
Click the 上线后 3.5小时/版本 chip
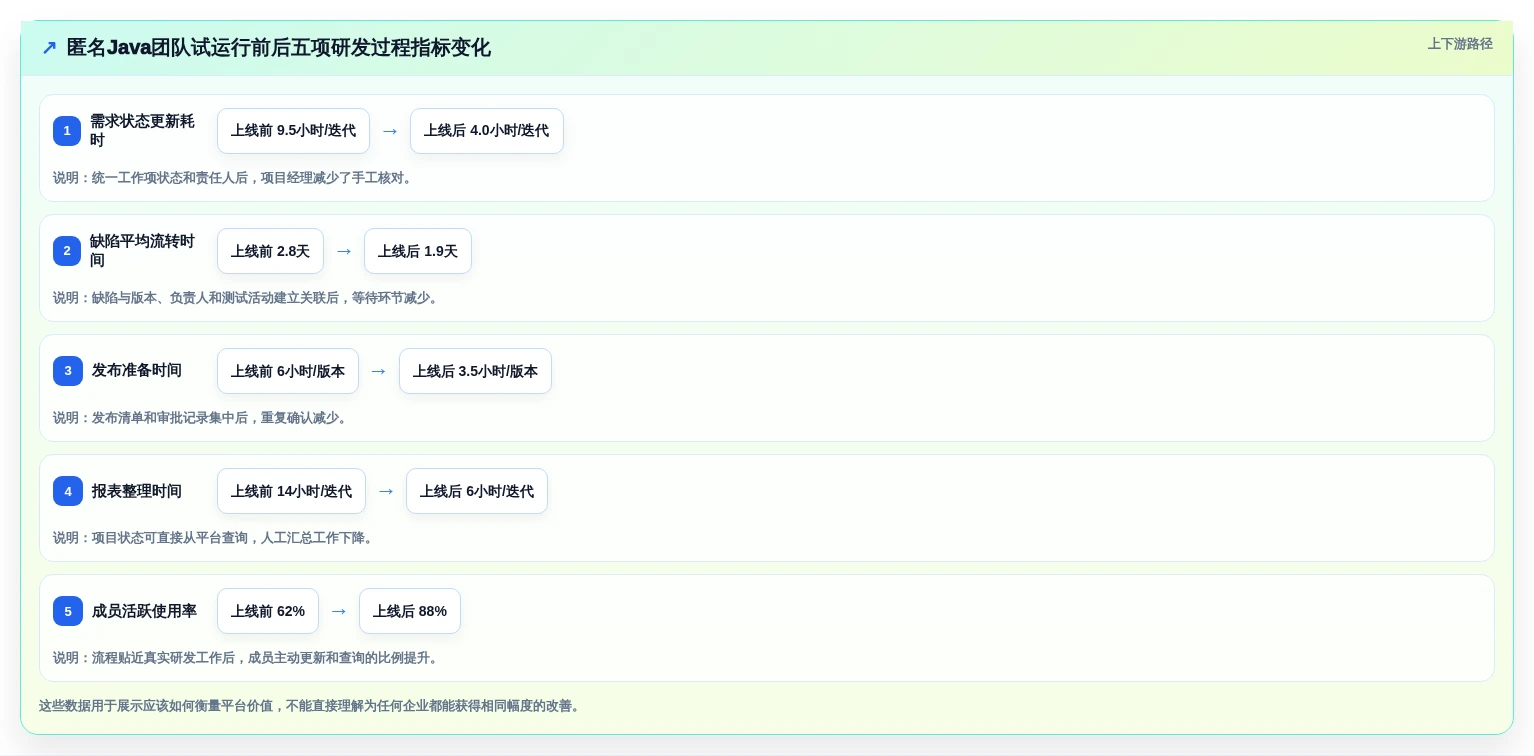click(475, 371)
